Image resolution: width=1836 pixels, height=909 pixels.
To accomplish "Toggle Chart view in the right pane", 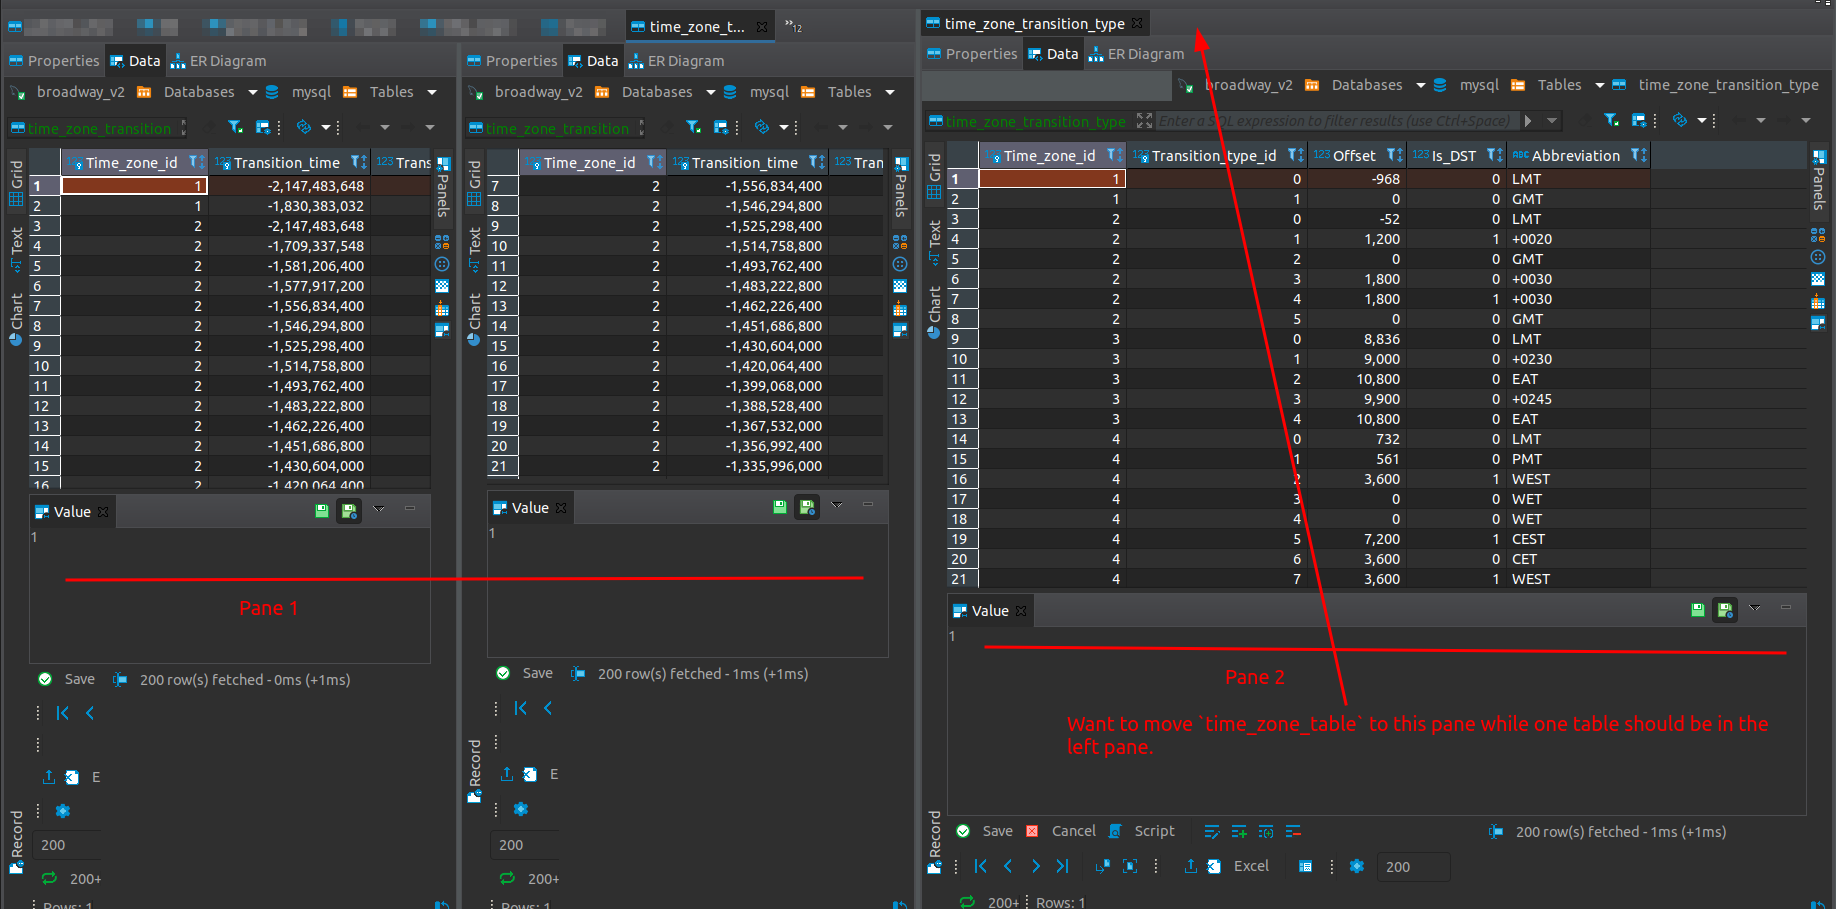I will [935, 313].
